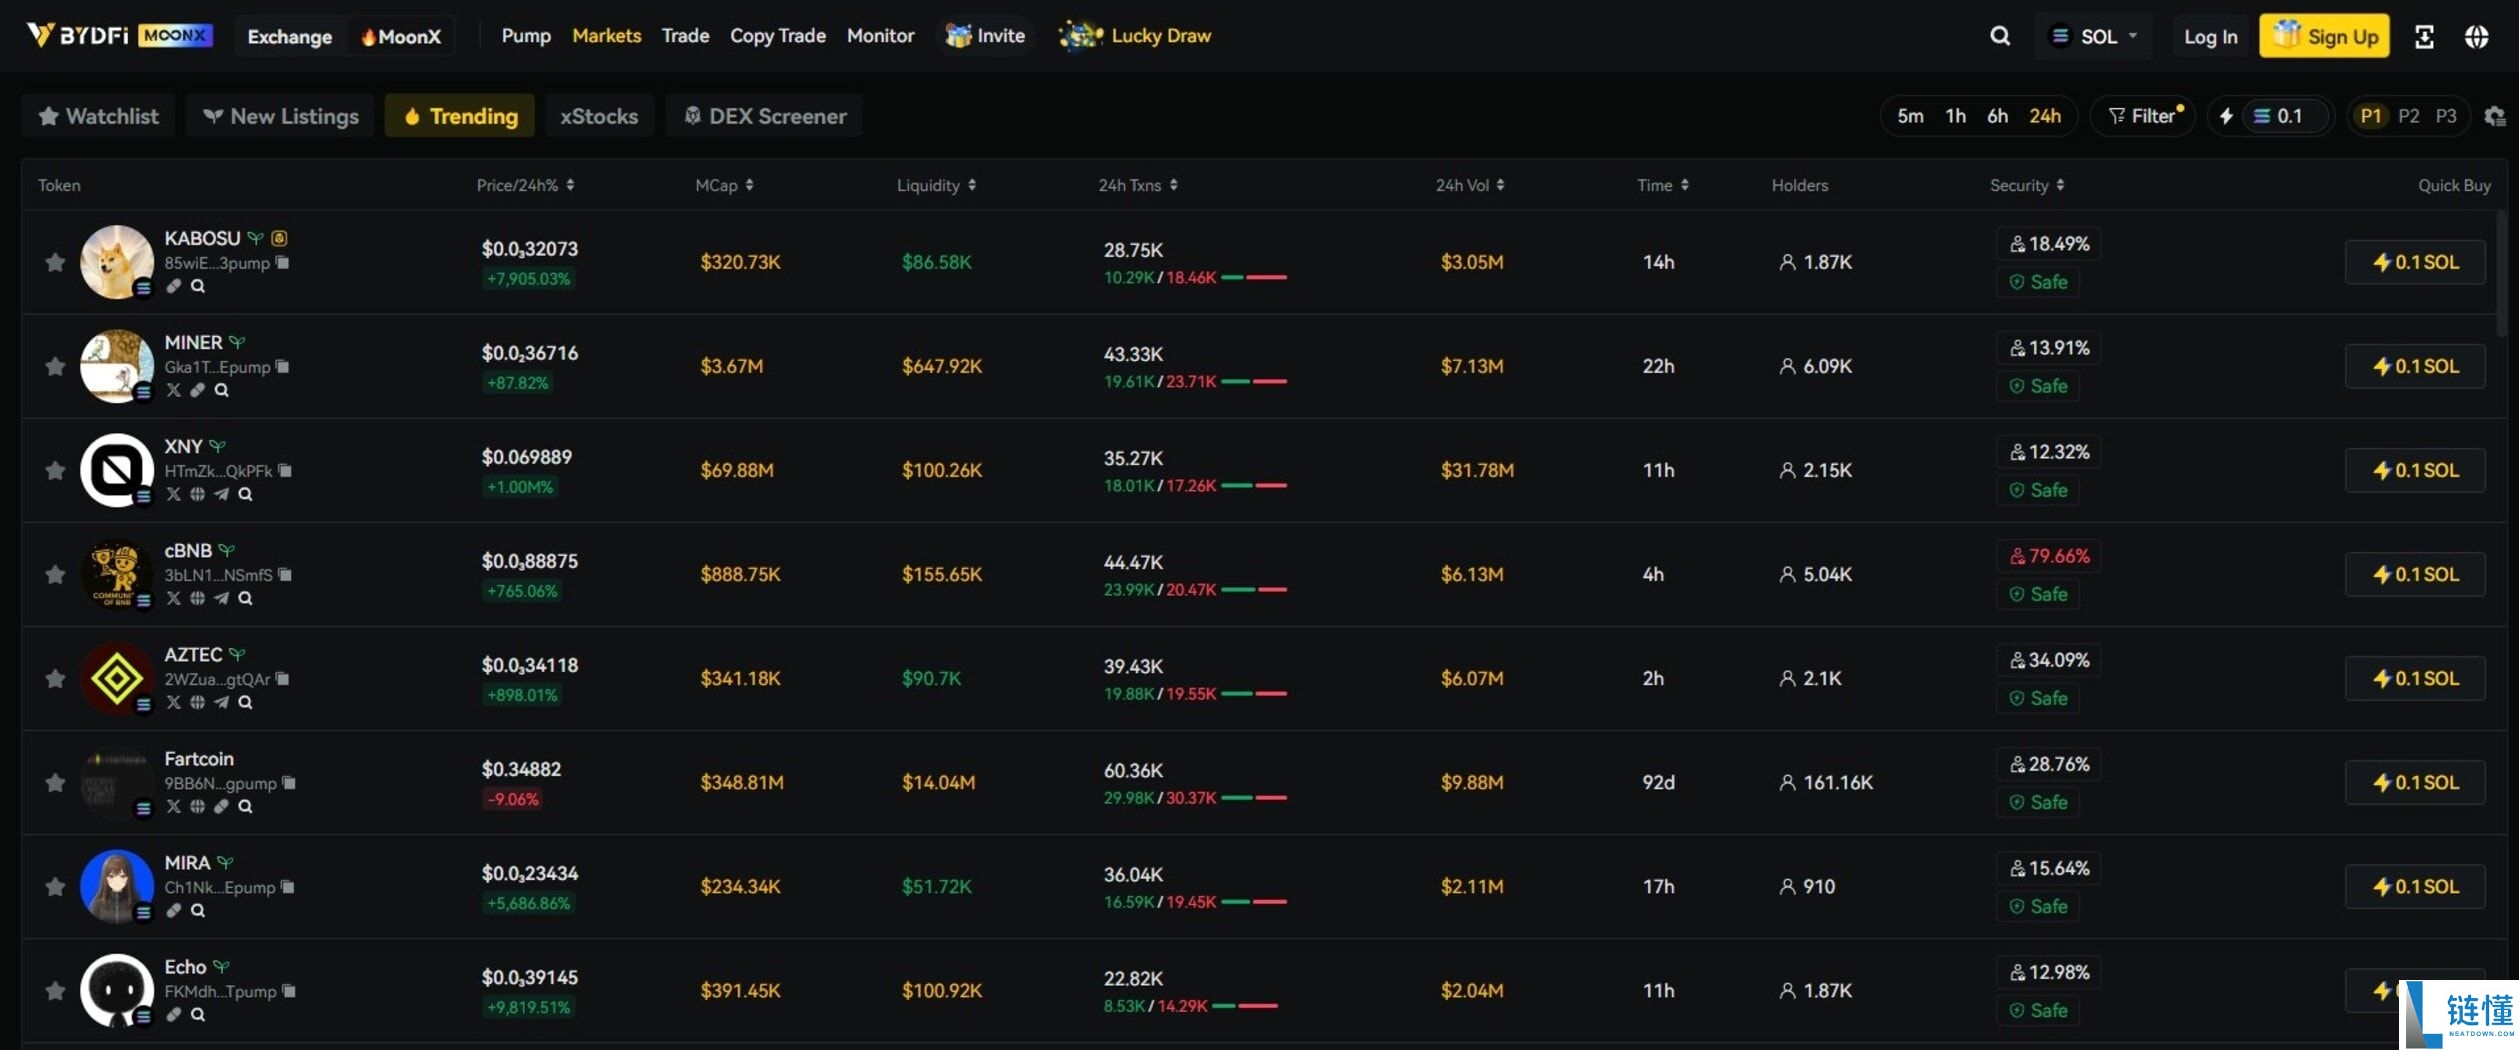
Task: Open the search icon in the header
Action: (x=1999, y=36)
